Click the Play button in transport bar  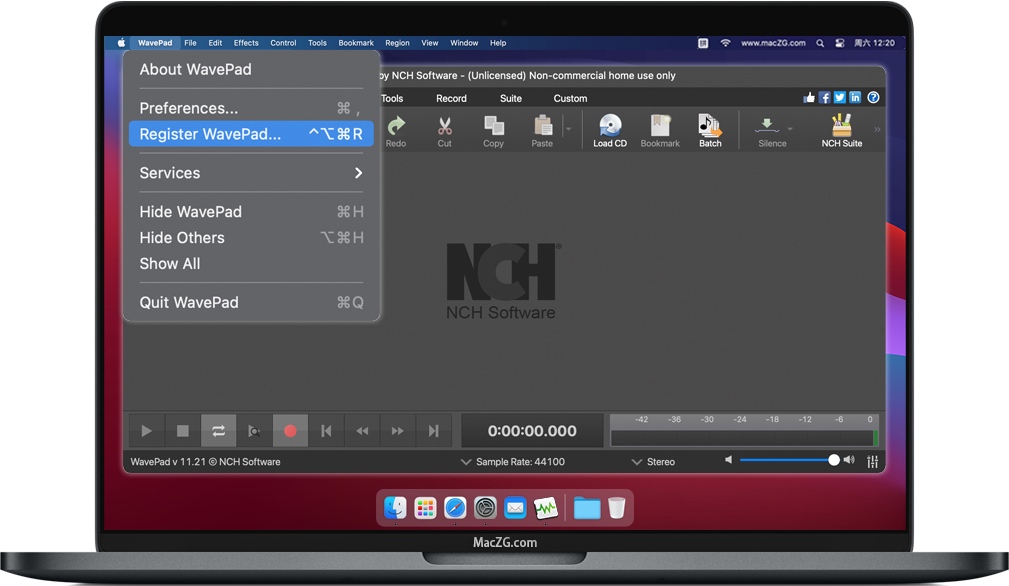tap(147, 431)
